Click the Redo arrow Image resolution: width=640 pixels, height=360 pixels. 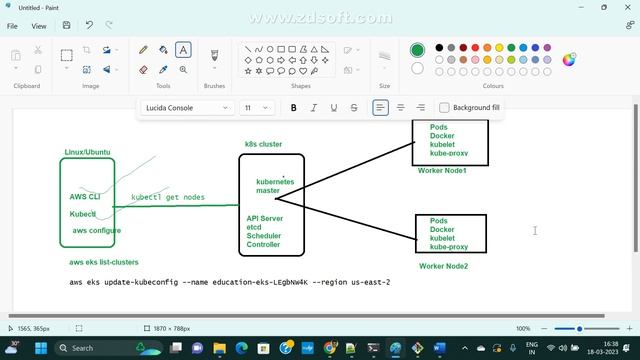click(x=109, y=25)
